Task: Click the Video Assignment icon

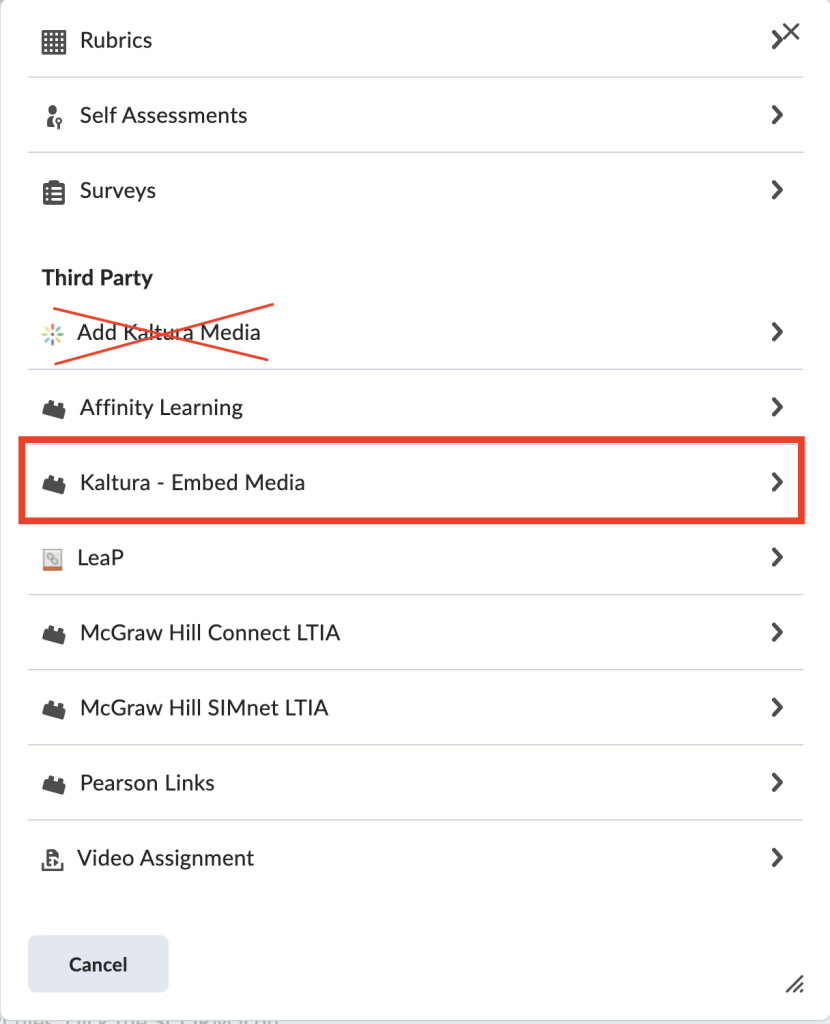Action: (x=52, y=859)
